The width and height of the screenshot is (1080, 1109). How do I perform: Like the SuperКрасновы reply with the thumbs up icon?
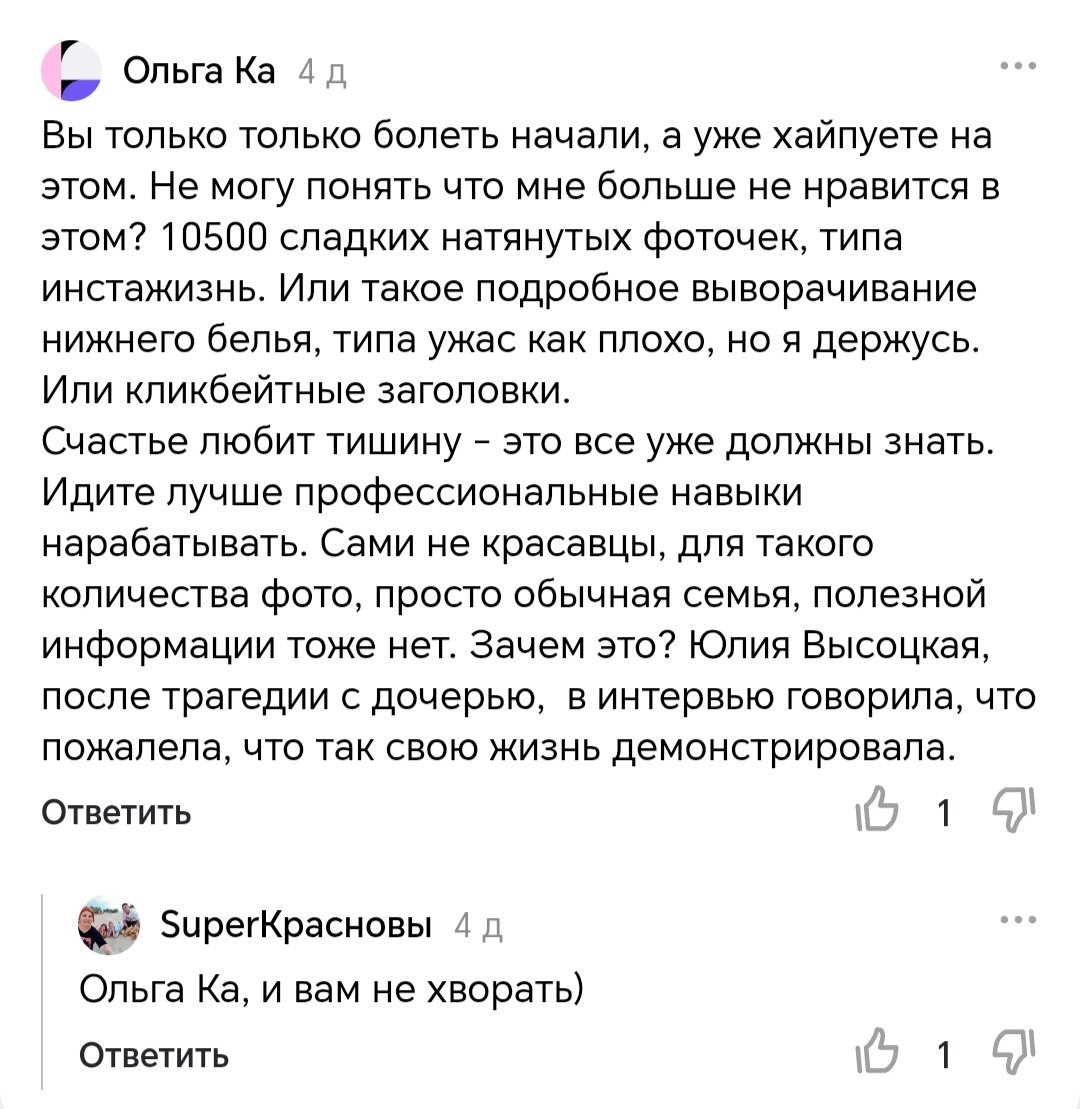tap(878, 1052)
